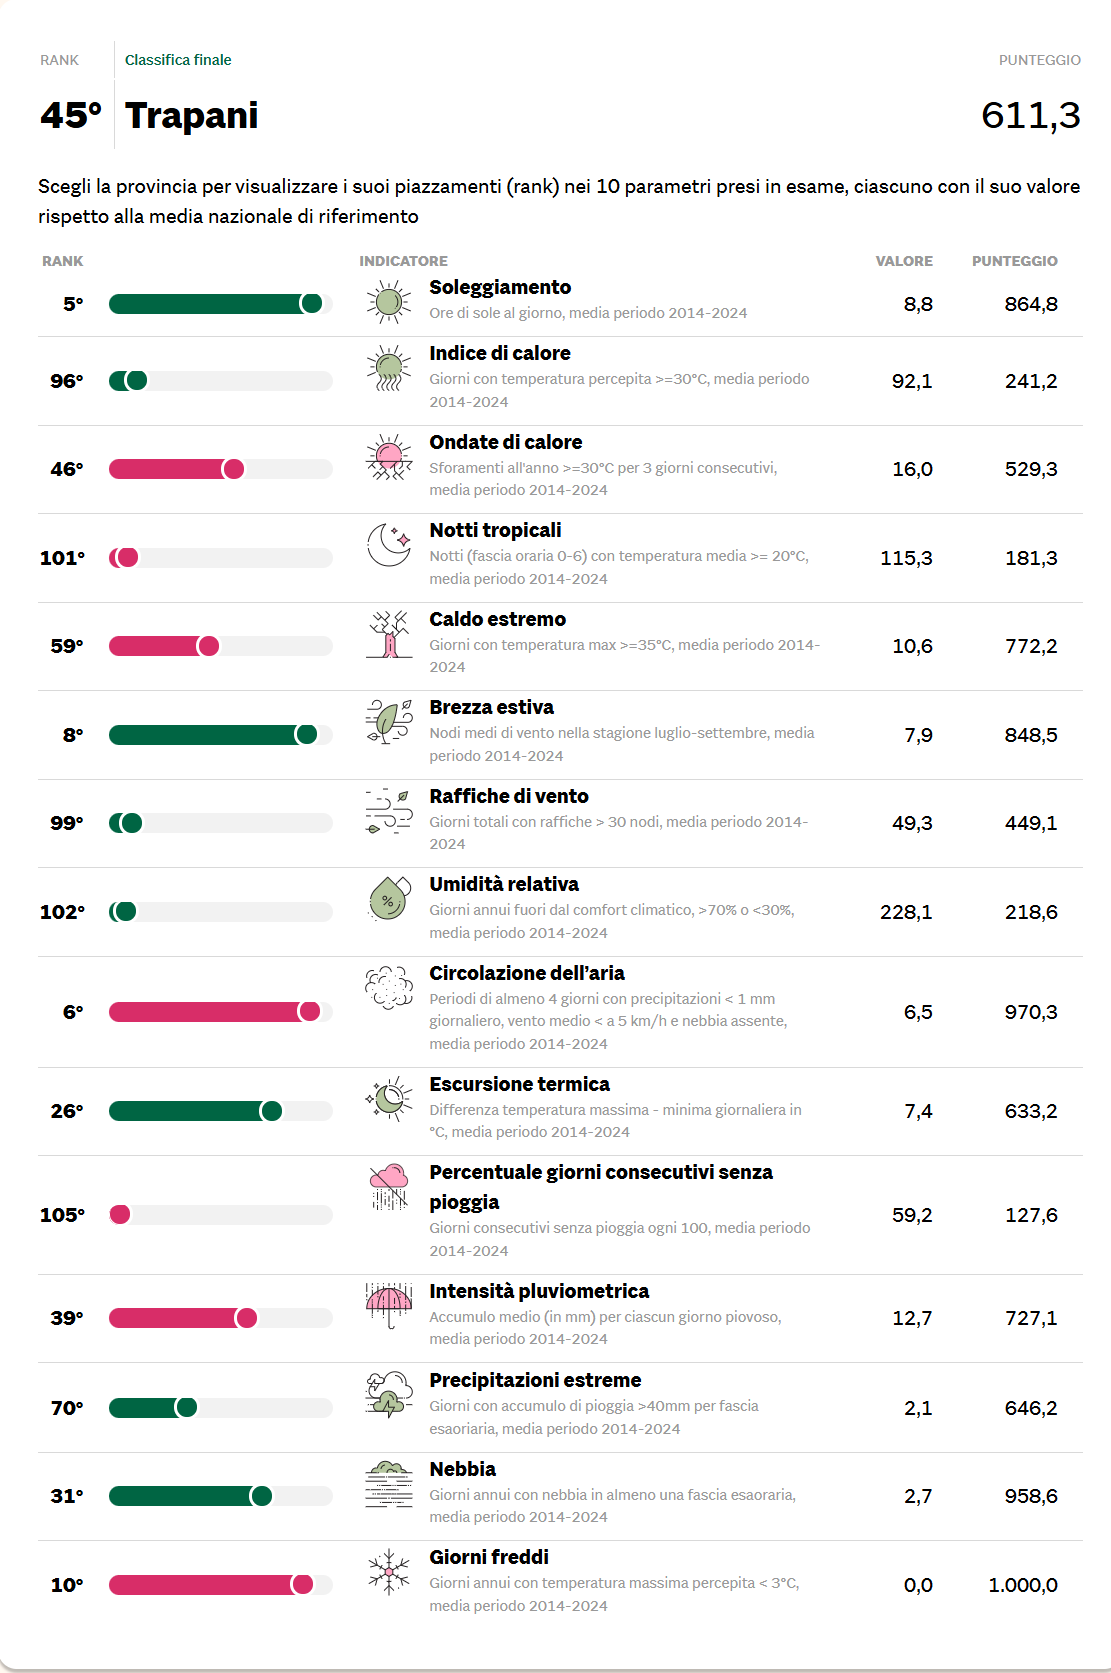
Task: Click the INDICATORE column header
Action: tap(403, 261)
